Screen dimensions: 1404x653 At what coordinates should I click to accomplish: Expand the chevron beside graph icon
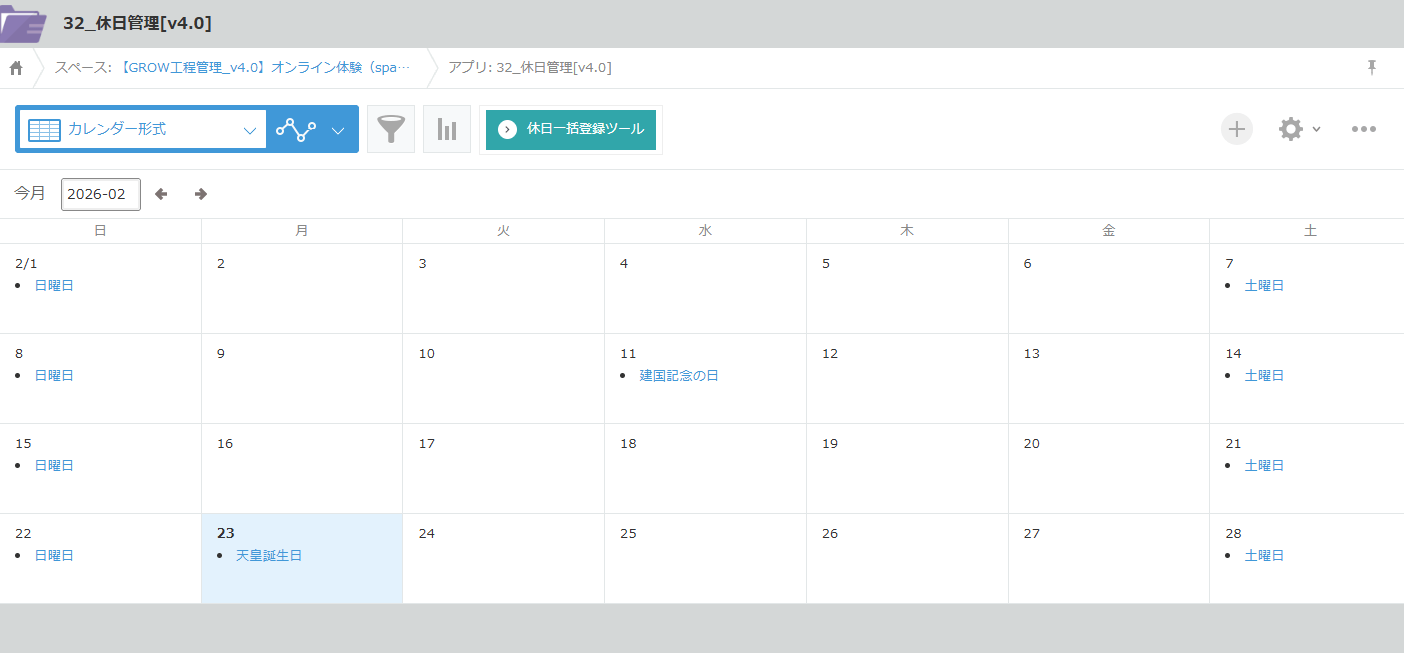pyautogui.click(x=338, y=130)
